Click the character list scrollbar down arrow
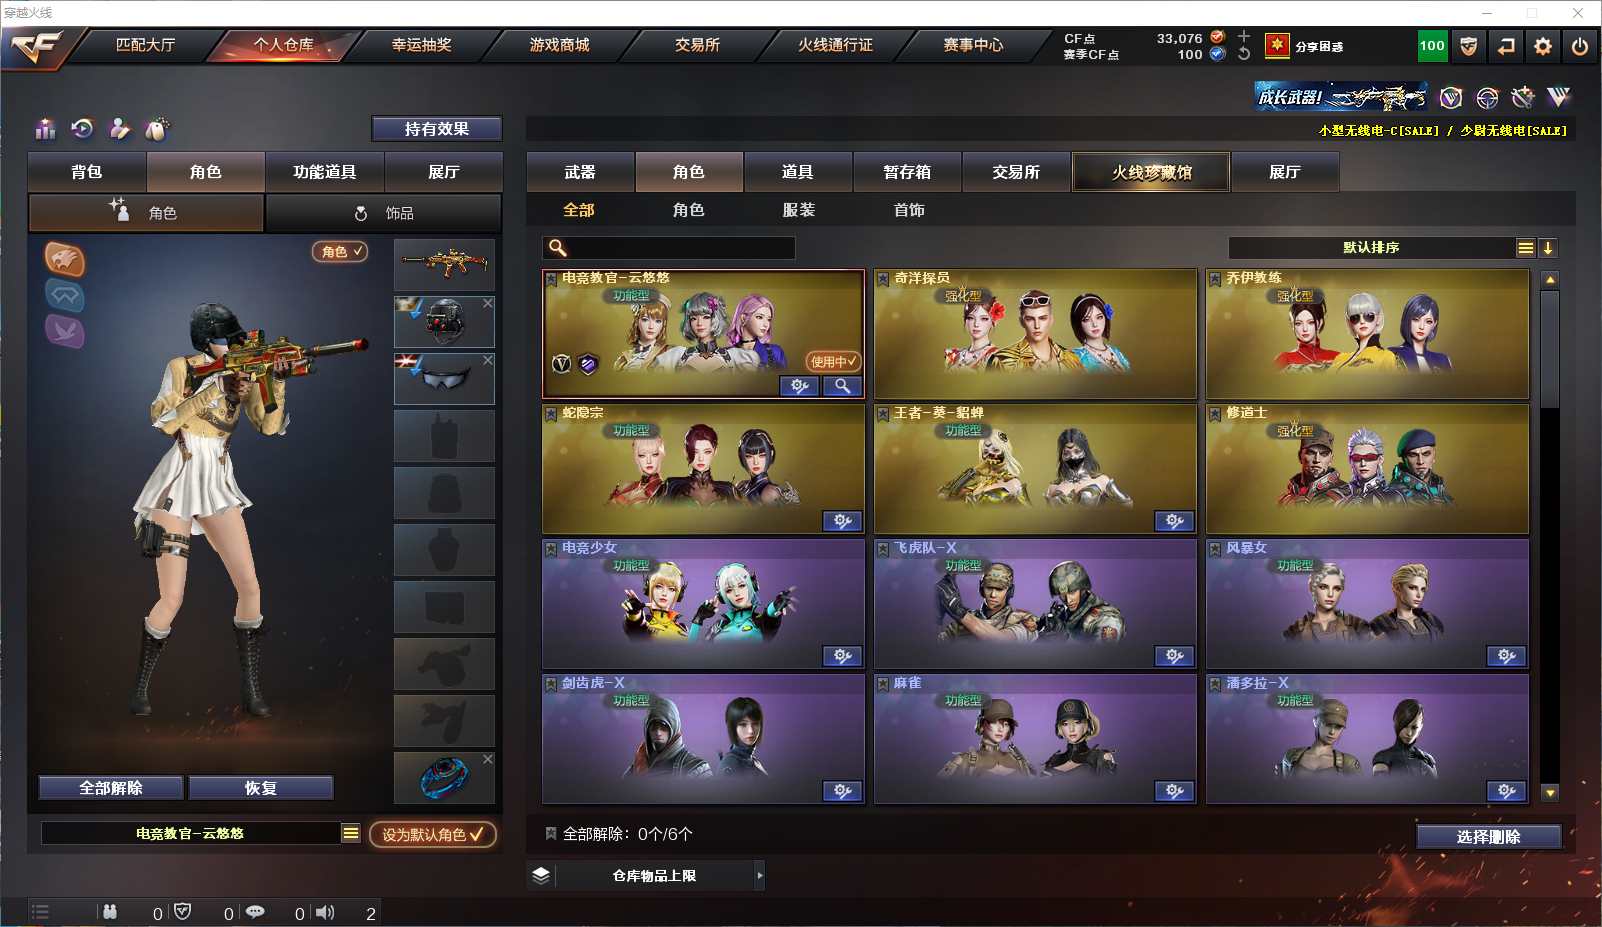 point(1550,793)
